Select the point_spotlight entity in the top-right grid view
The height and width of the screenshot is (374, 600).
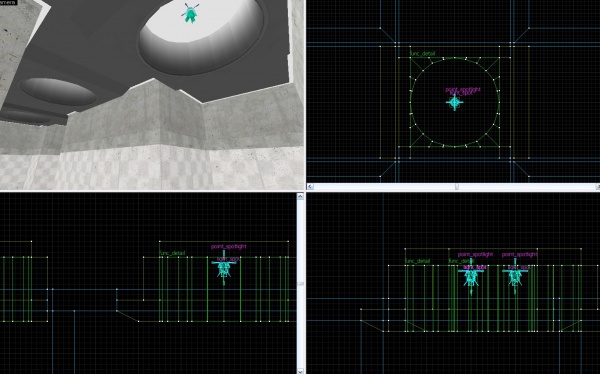[455, 102]
